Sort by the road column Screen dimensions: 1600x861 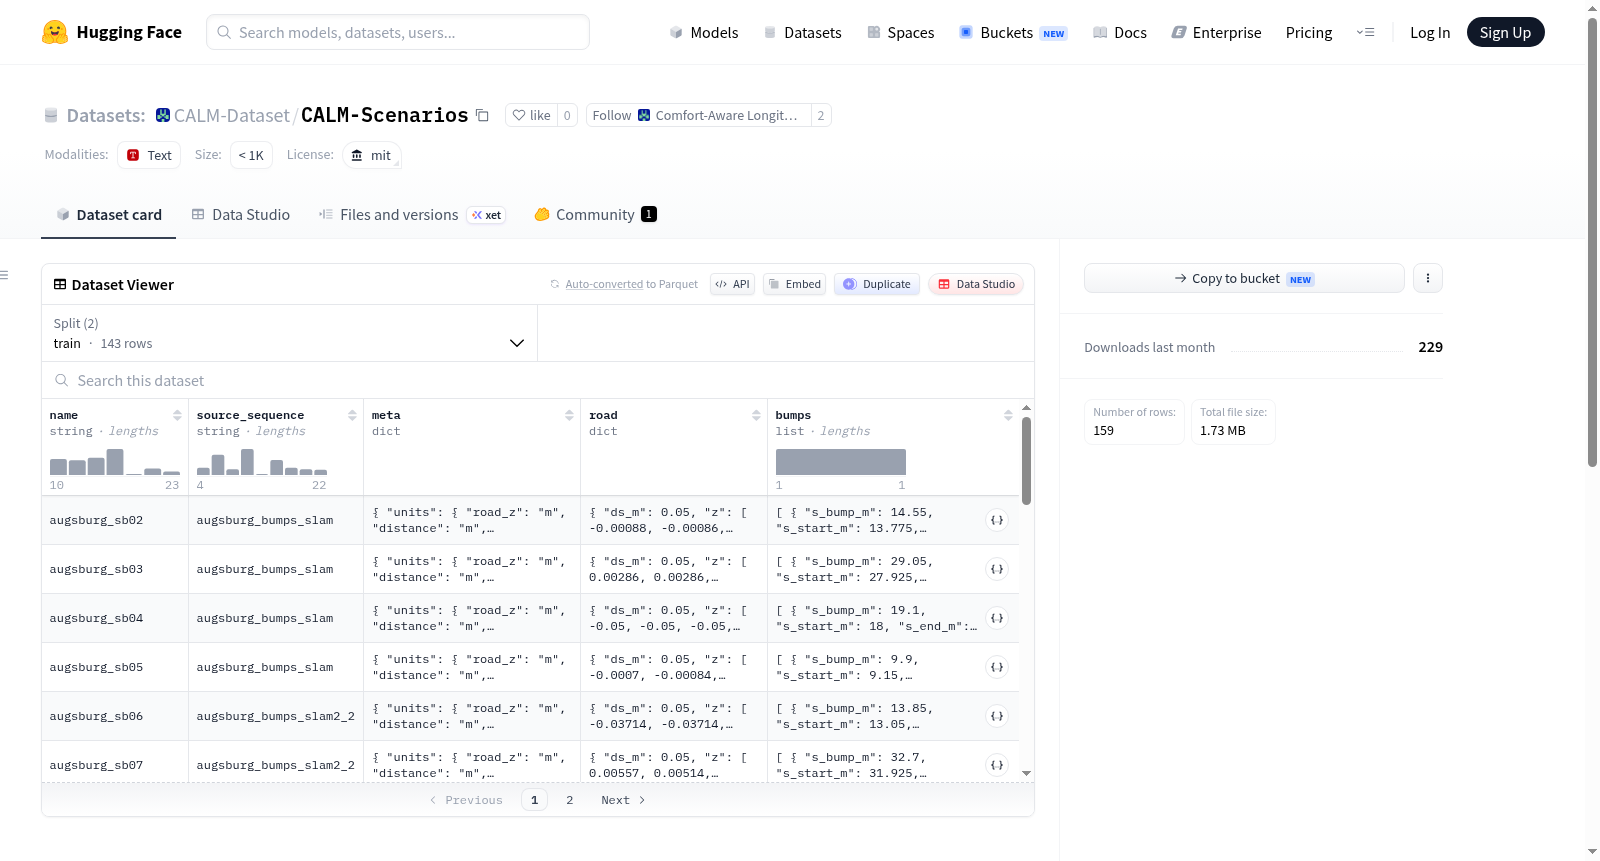coord(756,415)
